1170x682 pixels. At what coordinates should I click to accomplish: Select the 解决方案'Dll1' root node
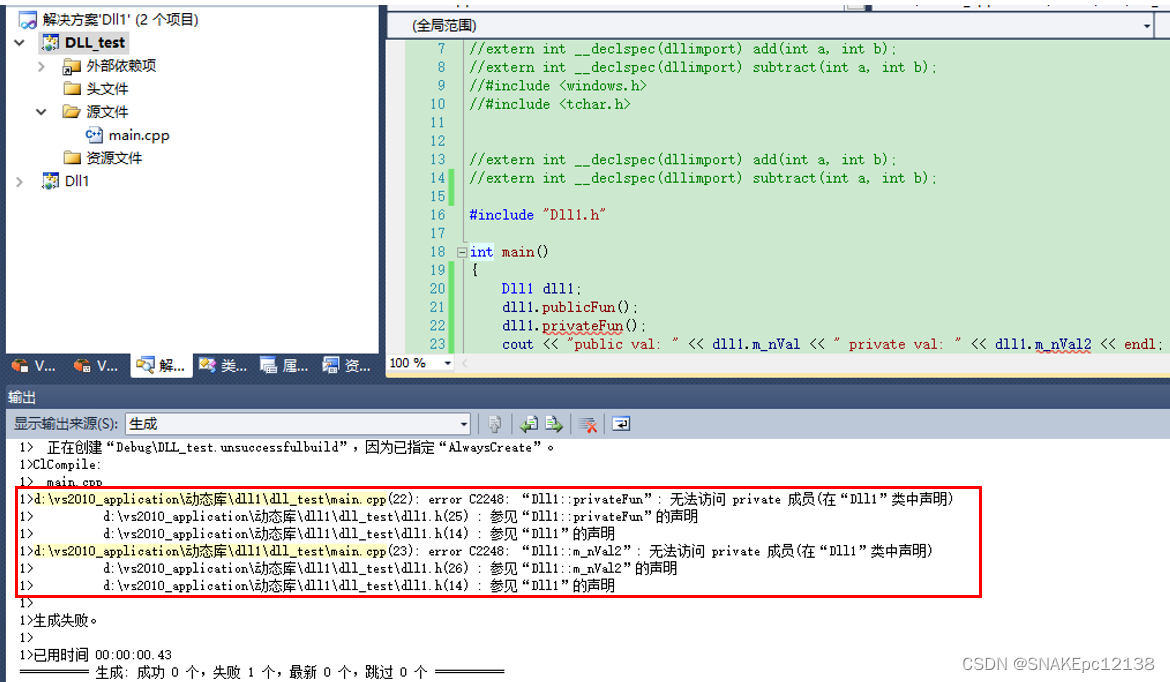pyautogui.click(x=120, y=19)
